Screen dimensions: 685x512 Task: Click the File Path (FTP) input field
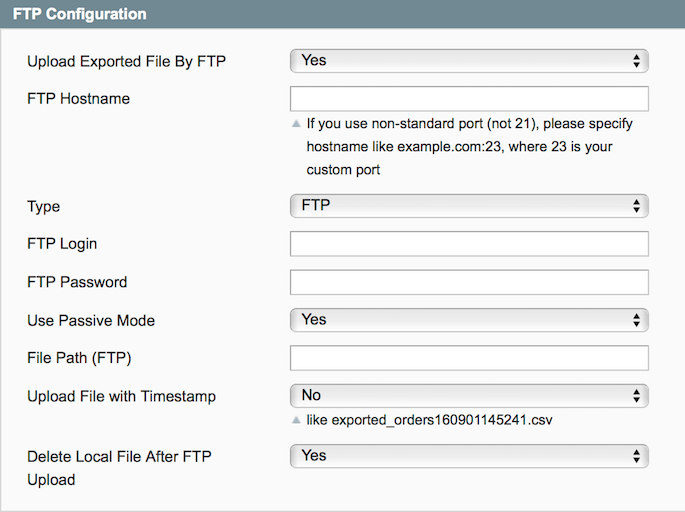[x=469, y=358]
